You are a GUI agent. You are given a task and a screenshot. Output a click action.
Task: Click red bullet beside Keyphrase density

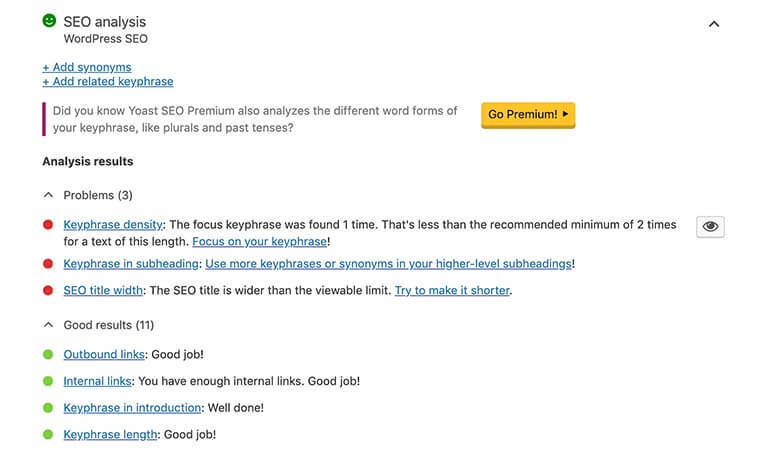click(x=48, y=225)
